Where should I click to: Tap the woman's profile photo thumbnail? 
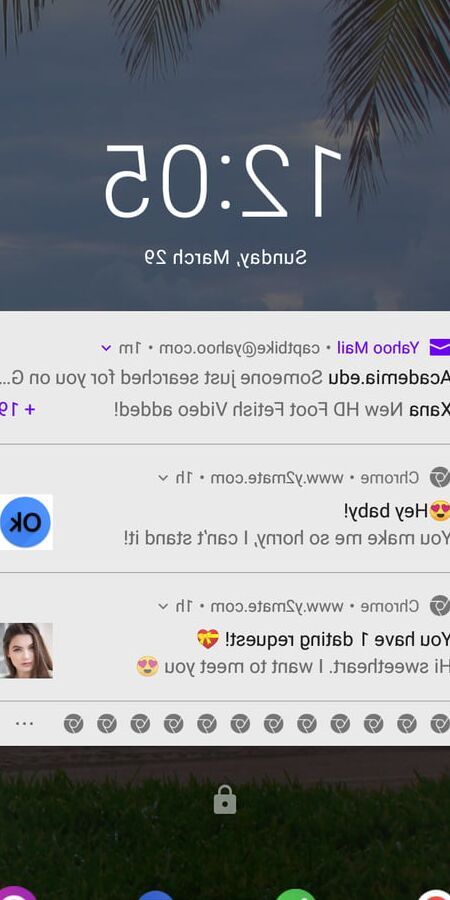(x=26, y=651)
